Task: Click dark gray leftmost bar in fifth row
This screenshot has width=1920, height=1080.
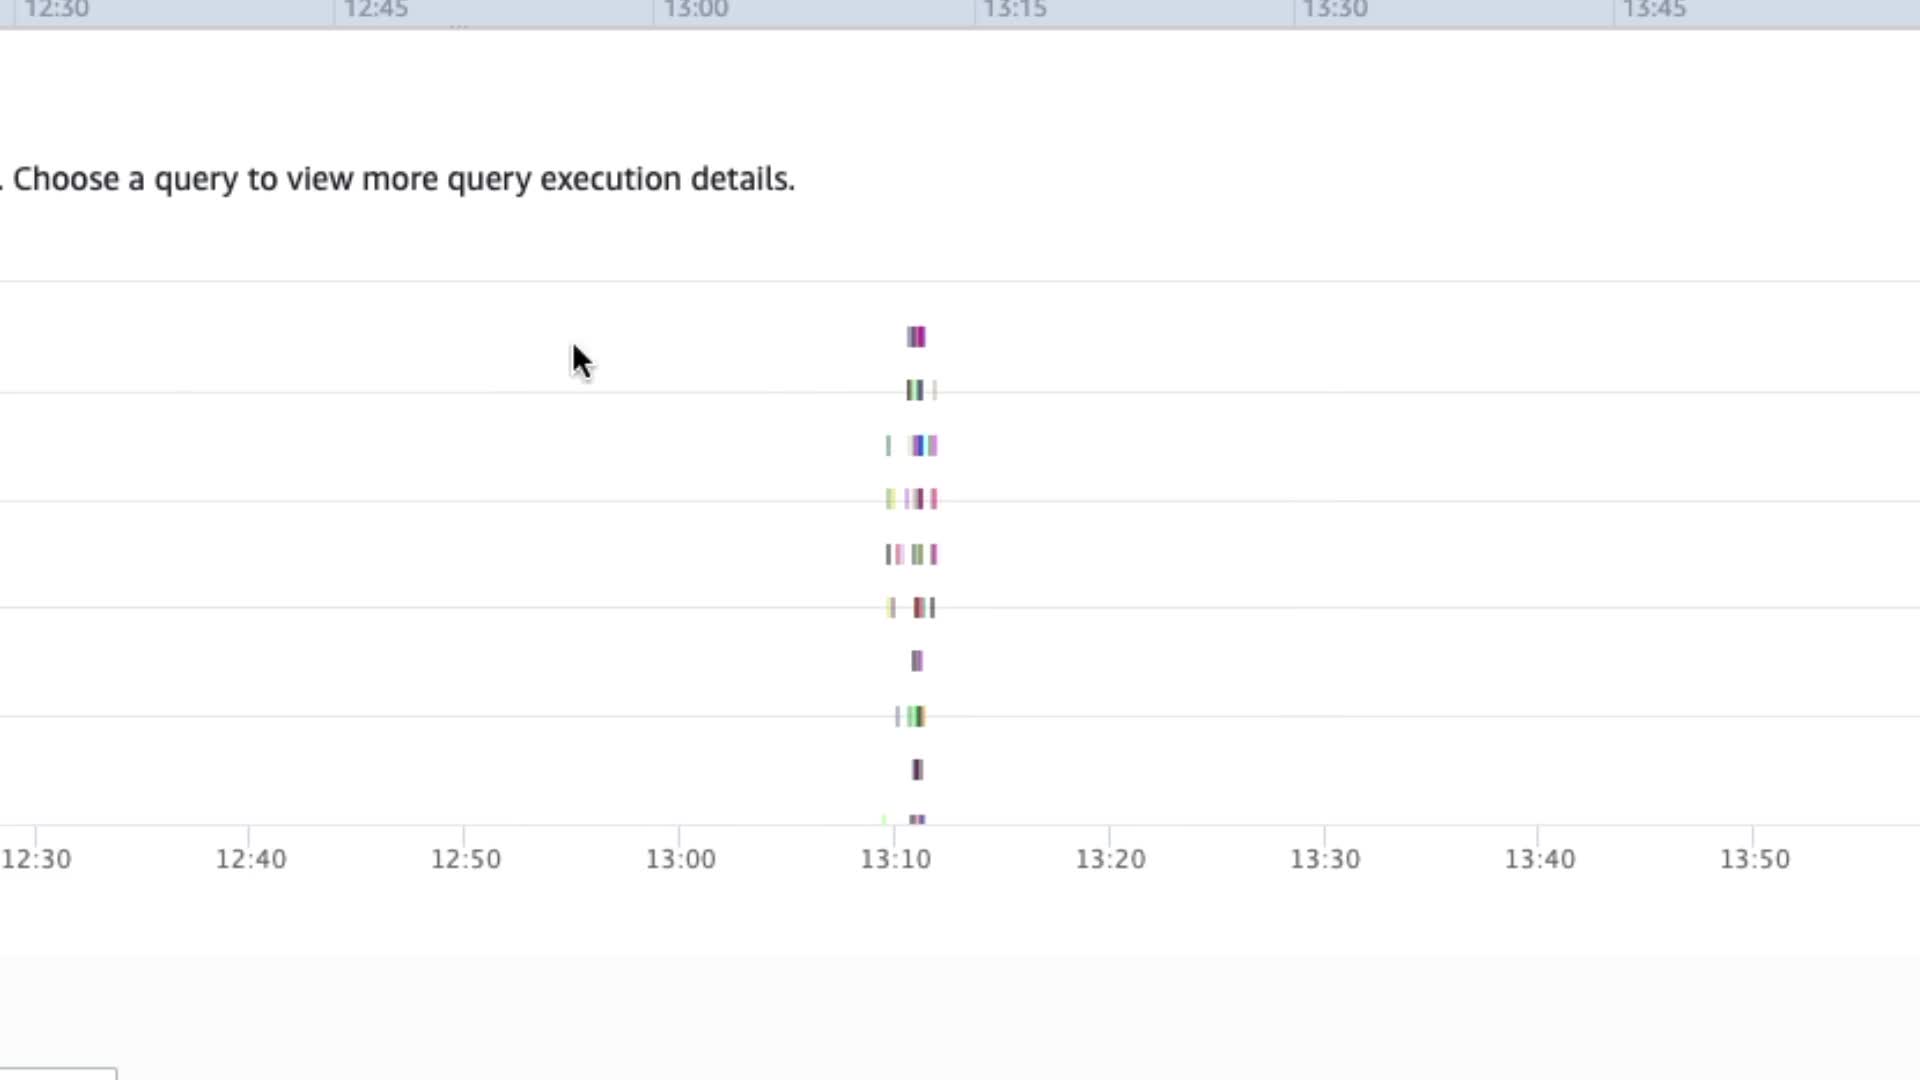Action: tap(887, 554)
